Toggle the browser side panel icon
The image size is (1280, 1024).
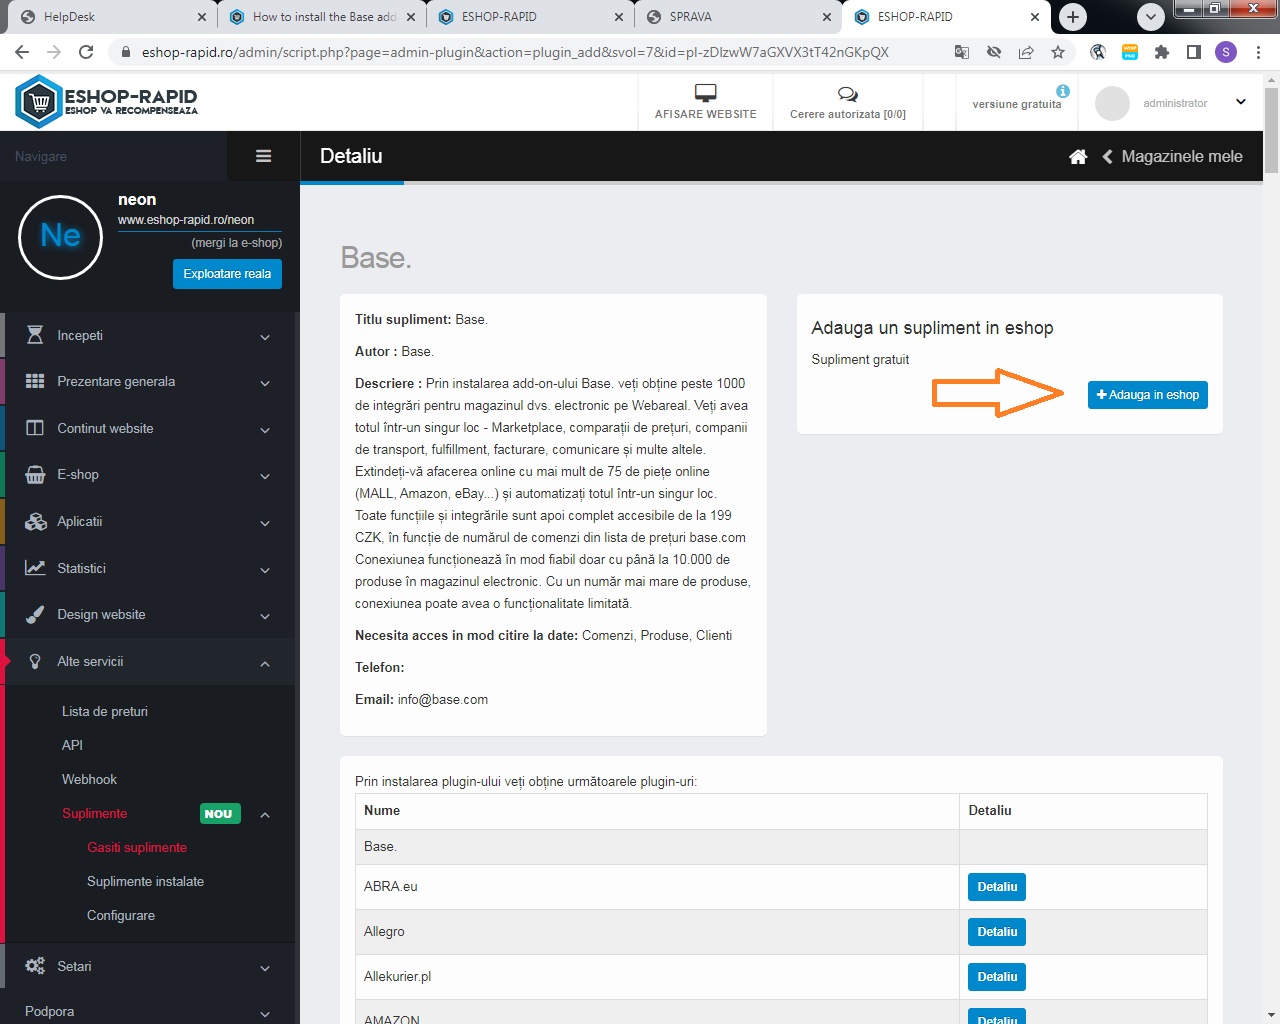(1194, 52)
